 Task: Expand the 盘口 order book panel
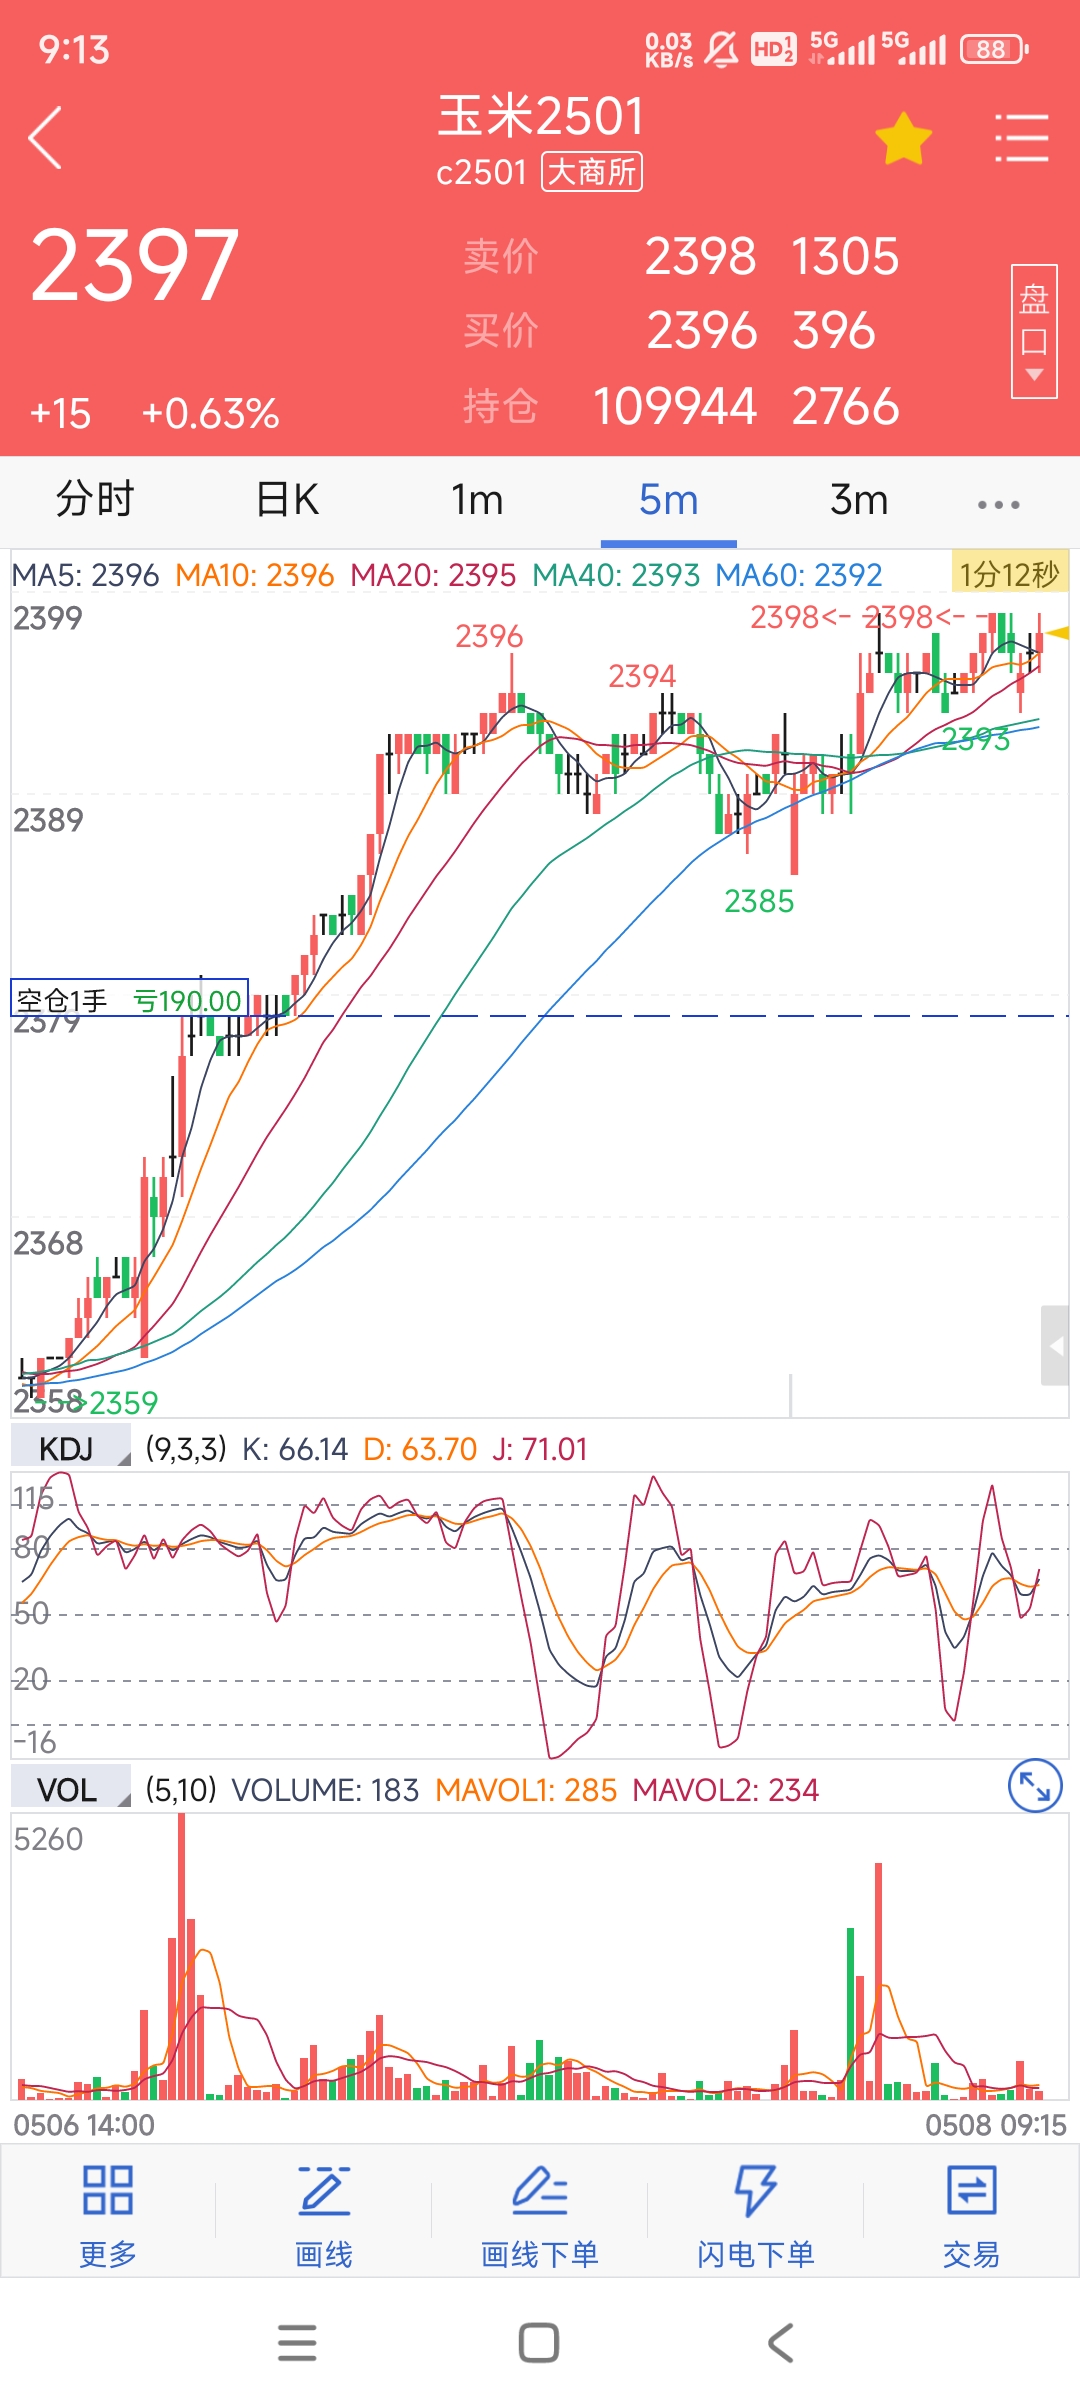click(1034, 331)
